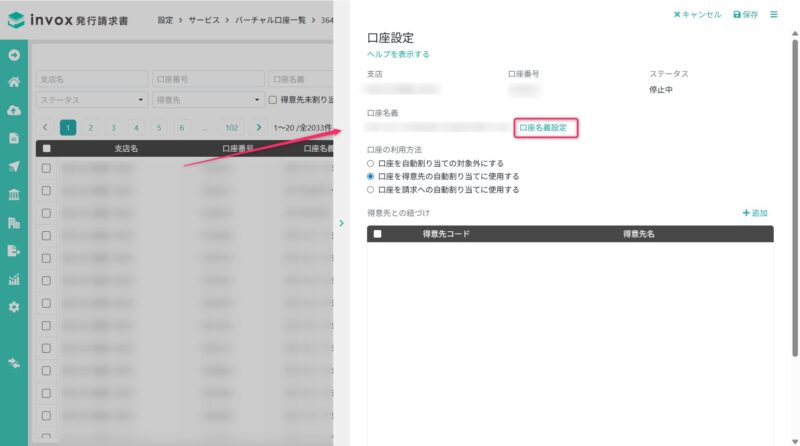
Task: Click 得意先コード column header
Action: pyautogui.click(x=446, y=234)
